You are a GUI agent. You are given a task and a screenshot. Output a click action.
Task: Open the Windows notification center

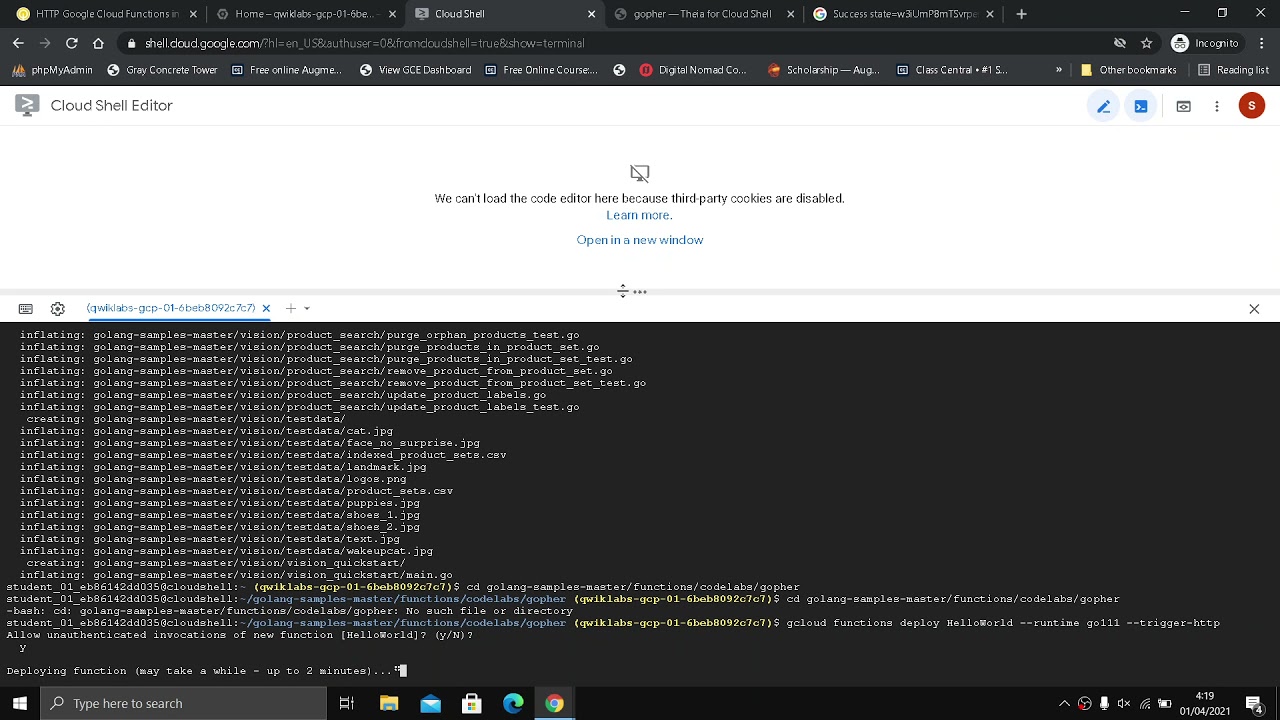click(x=1253, y=704)
